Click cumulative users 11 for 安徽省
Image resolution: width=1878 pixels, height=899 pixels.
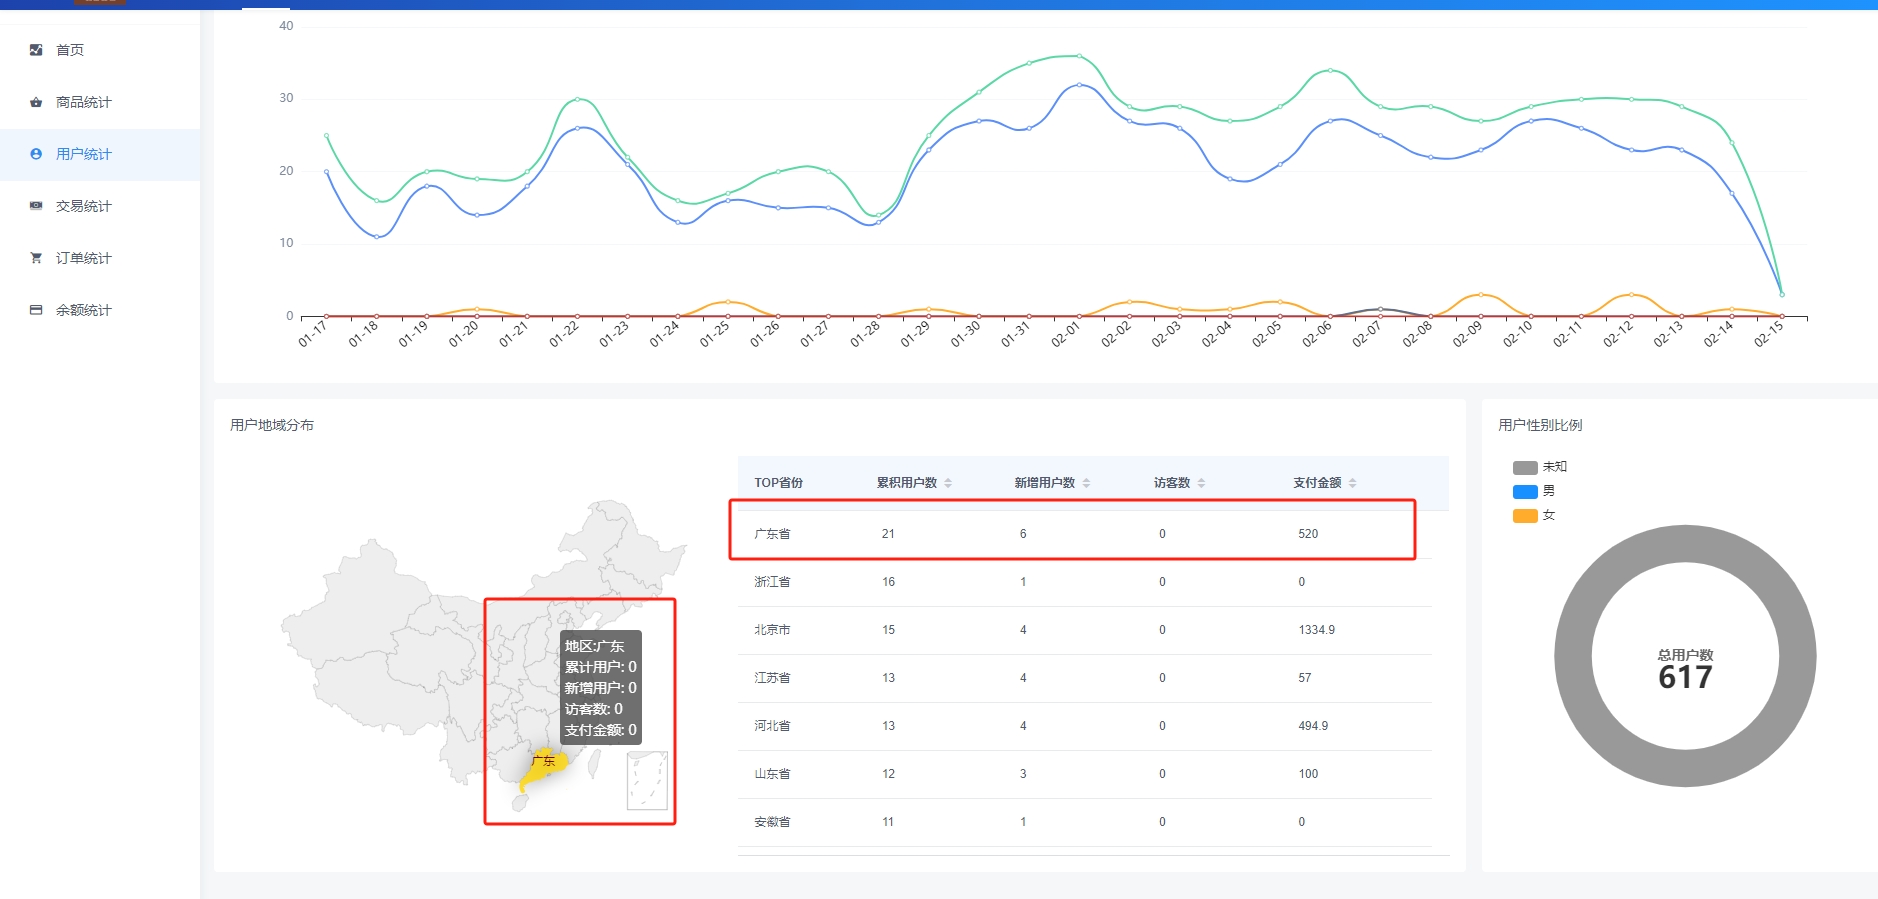click(888, 822)
